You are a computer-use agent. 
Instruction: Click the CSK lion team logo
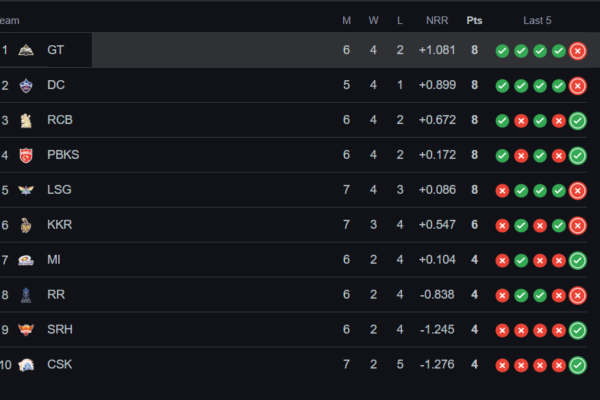(26, 365)
